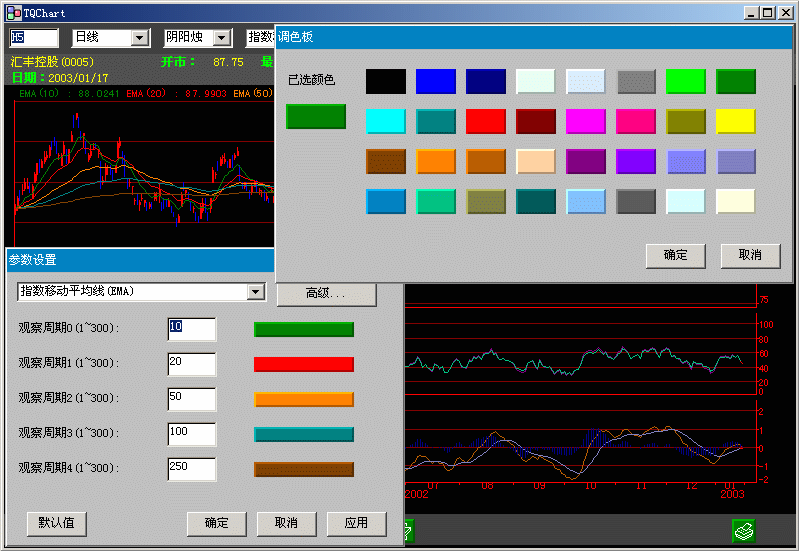Screen dimensions: 799x551
Task: Click the period 4 value field showing 250
Action: click(x=192, y=469)
